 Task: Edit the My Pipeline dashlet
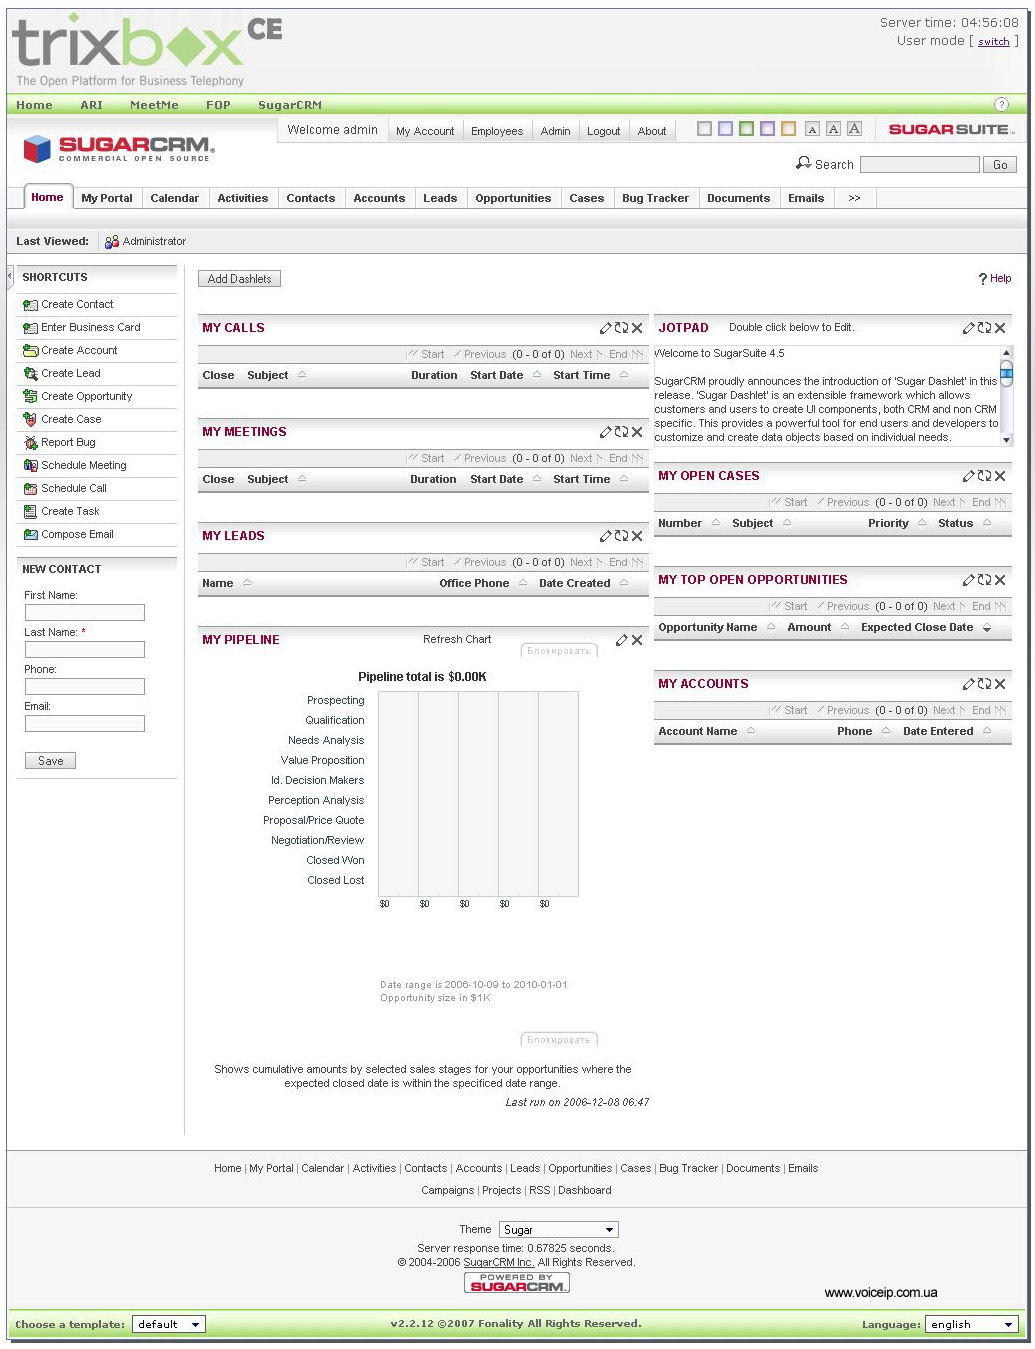pyautogui.click(x=621, y=640)
